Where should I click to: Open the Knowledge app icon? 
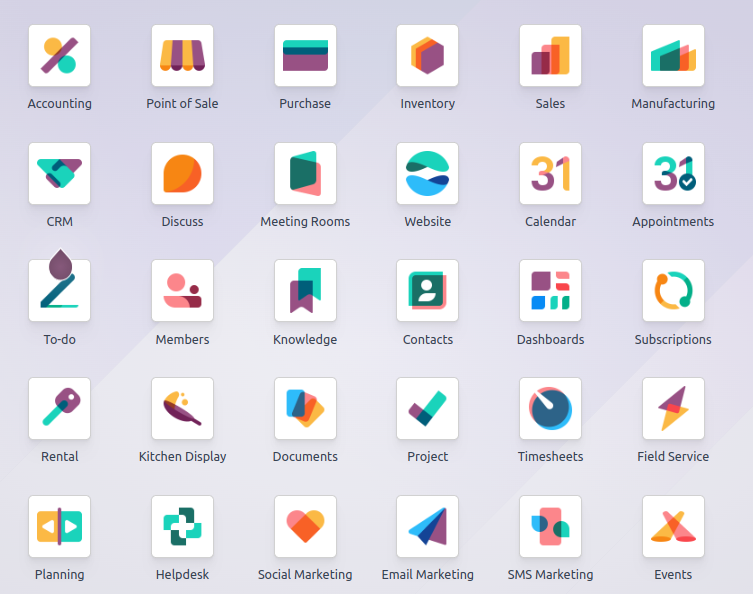click(305, 291)
